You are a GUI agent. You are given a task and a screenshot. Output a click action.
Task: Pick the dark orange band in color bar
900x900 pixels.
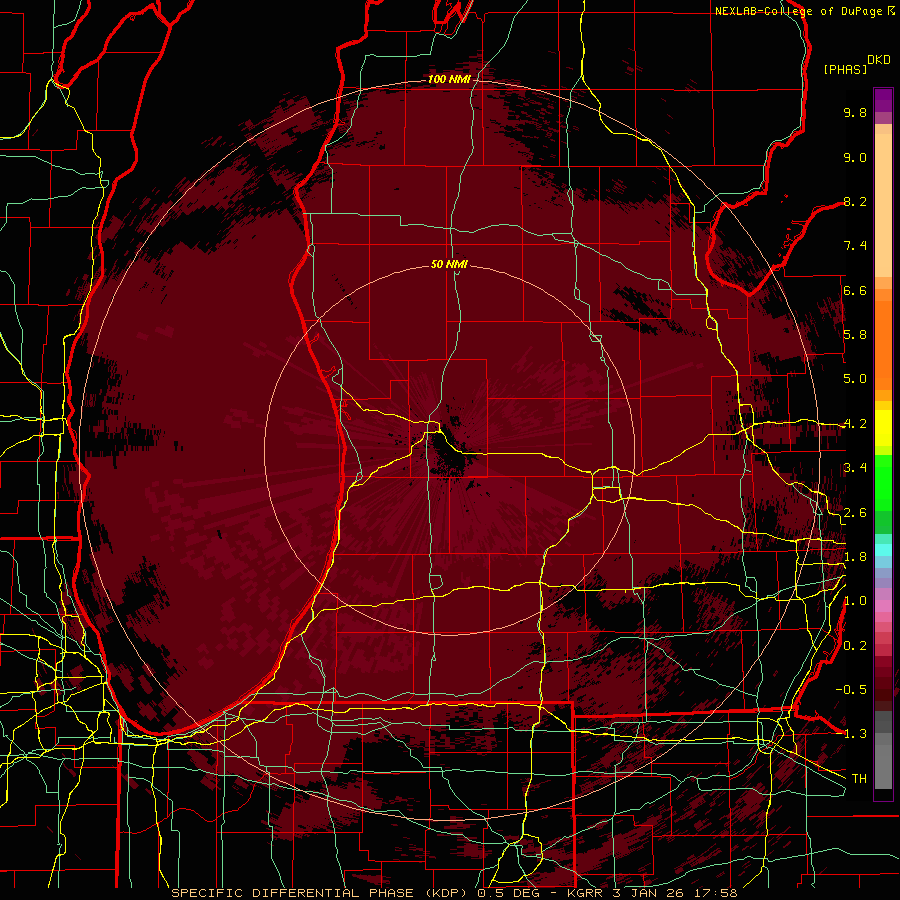point(883,344)
